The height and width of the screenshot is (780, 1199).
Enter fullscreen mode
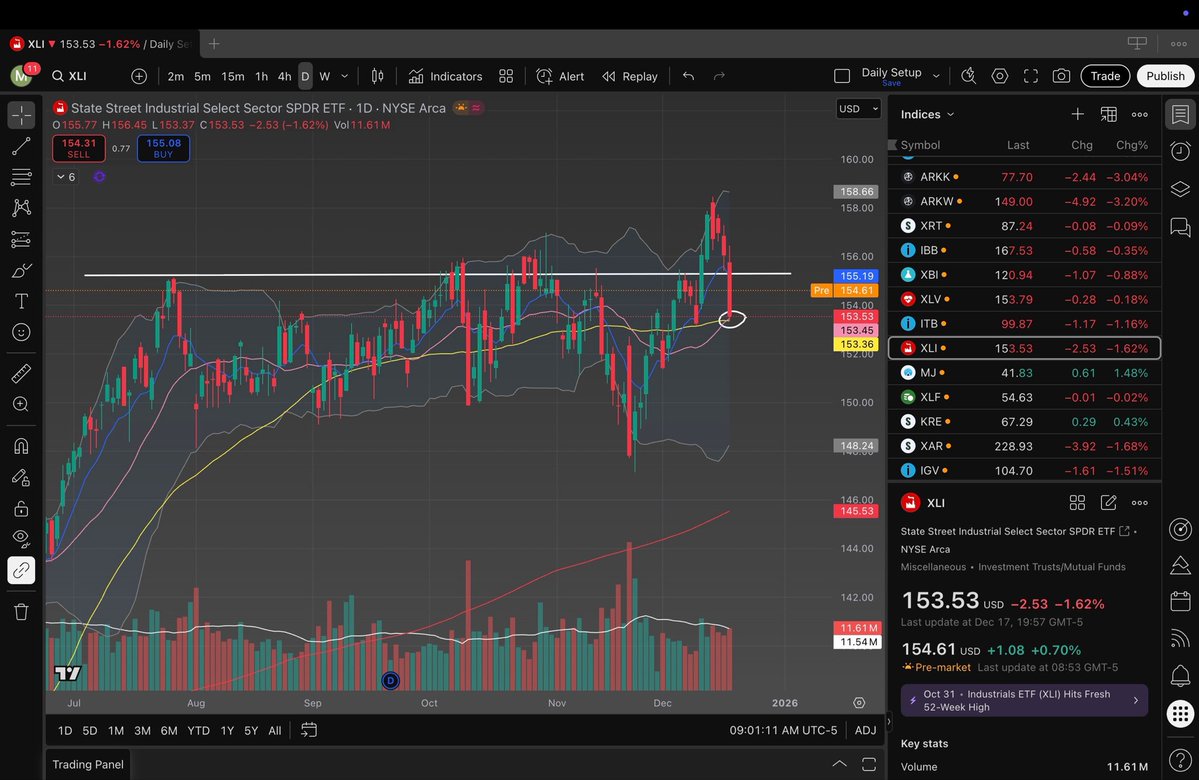point(1031,76)
